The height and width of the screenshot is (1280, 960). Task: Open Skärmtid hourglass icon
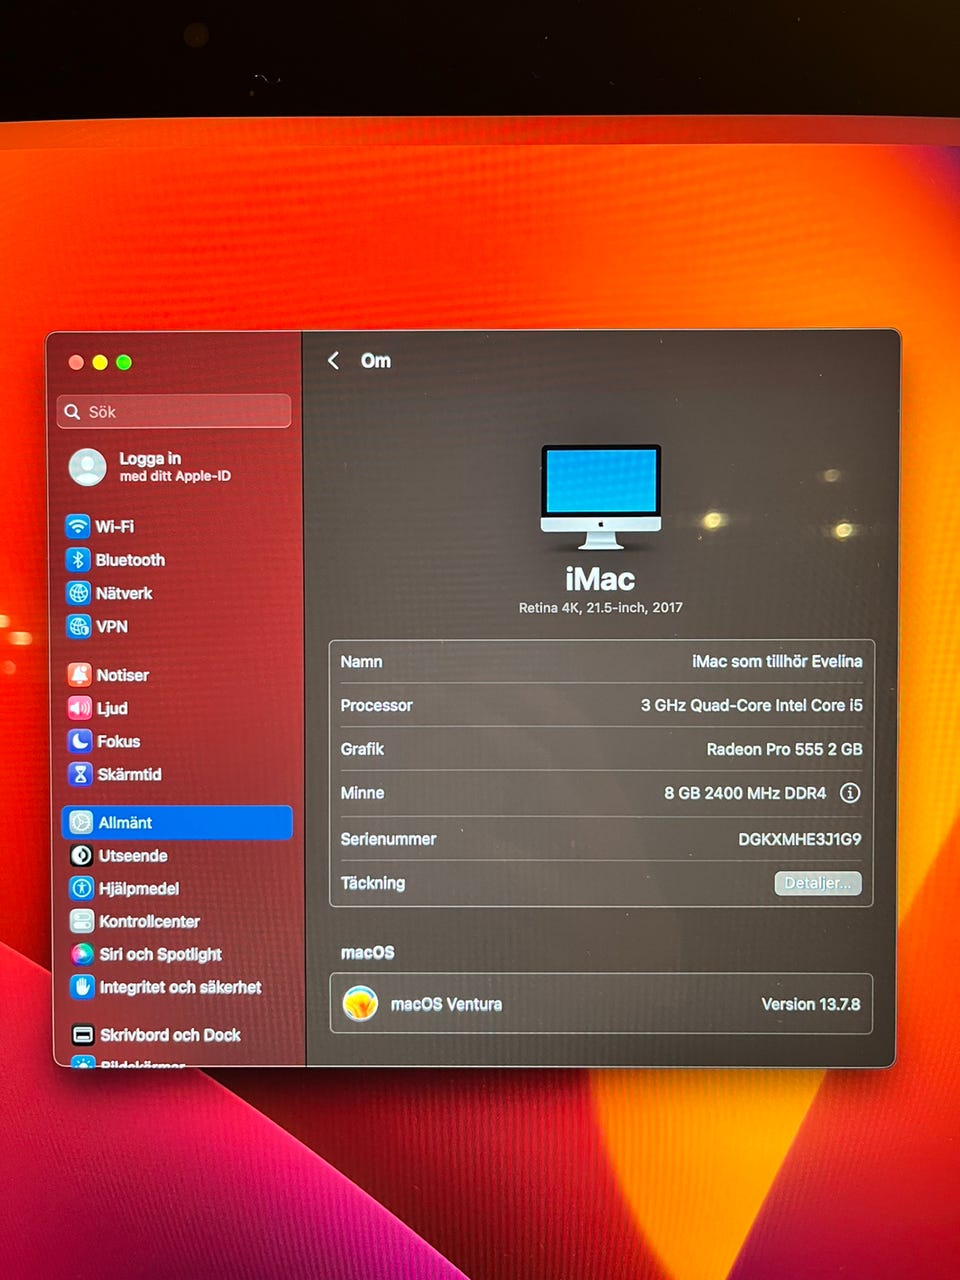(x=80, y=774)
